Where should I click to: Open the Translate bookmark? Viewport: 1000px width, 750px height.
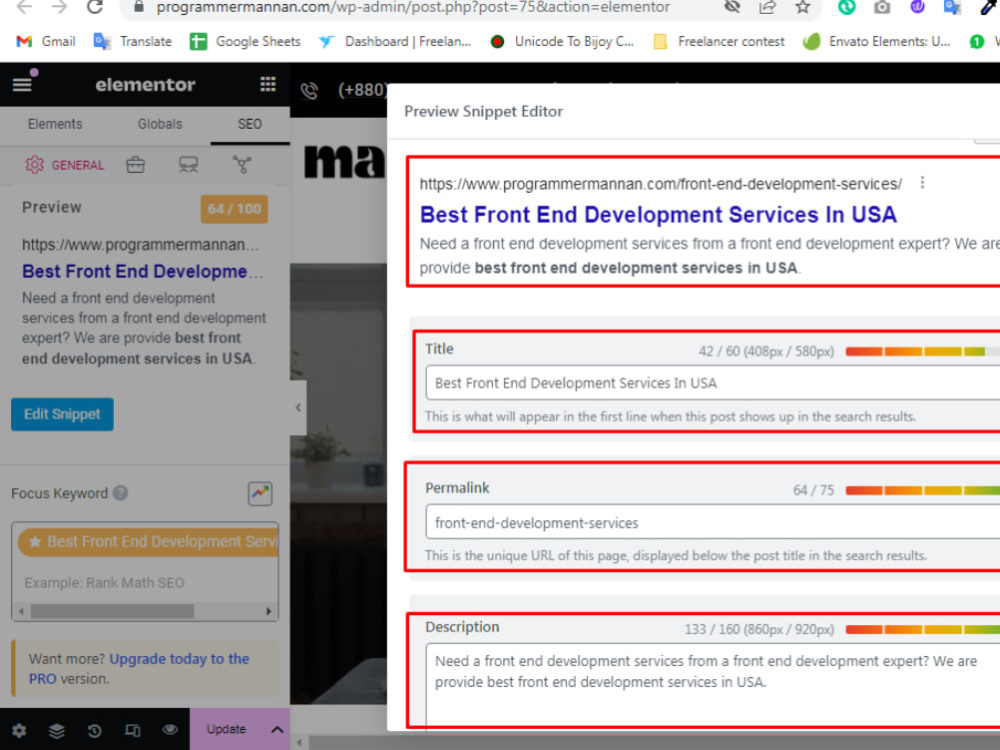[133, 41]
